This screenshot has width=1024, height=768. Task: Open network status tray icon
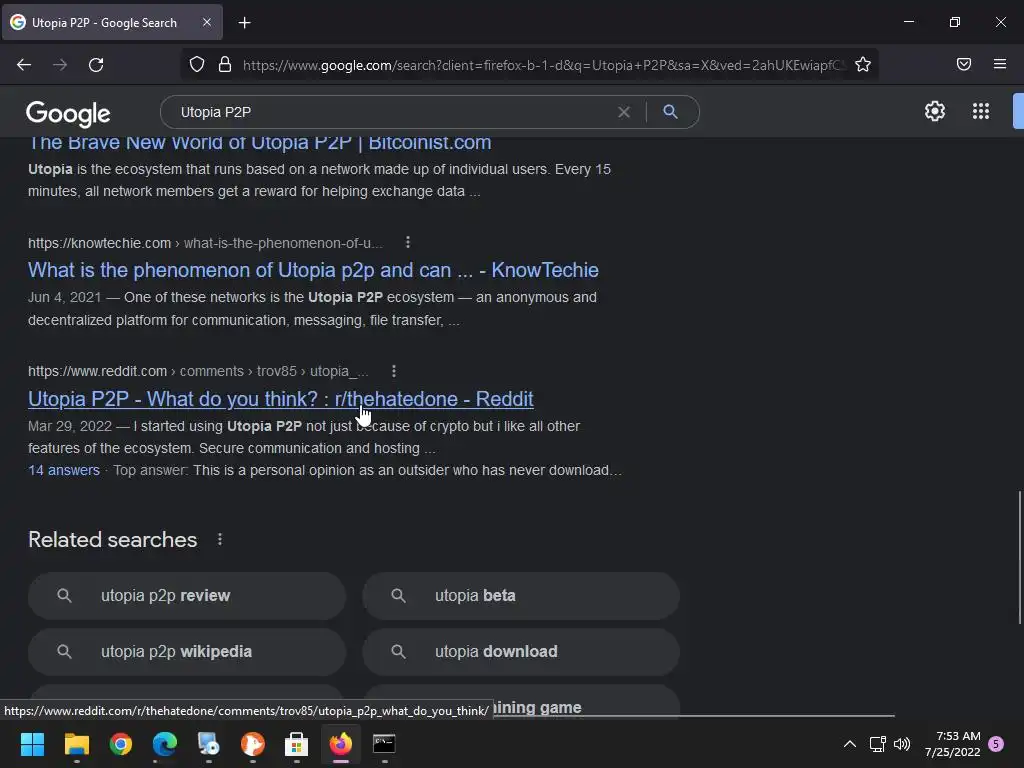coord(877,744)
